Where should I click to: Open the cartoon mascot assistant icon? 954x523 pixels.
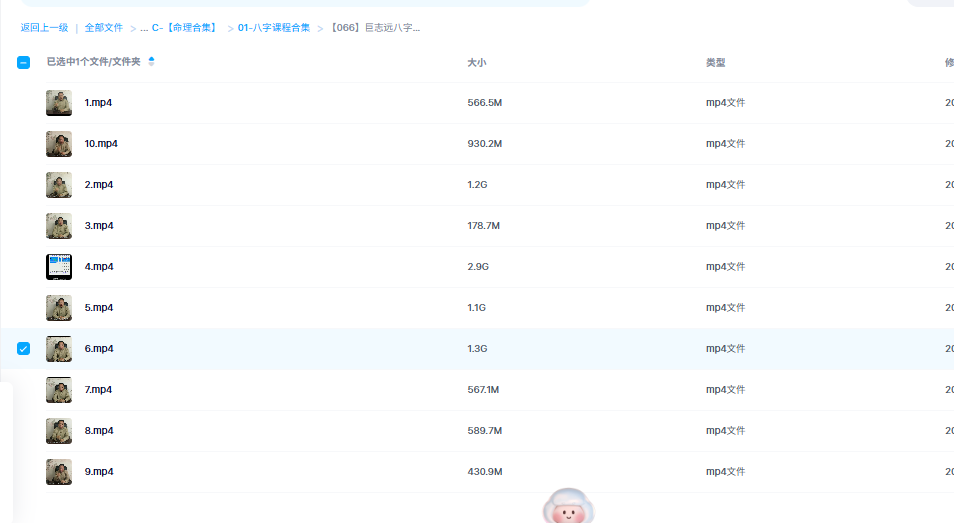click(x=568, y=508)
